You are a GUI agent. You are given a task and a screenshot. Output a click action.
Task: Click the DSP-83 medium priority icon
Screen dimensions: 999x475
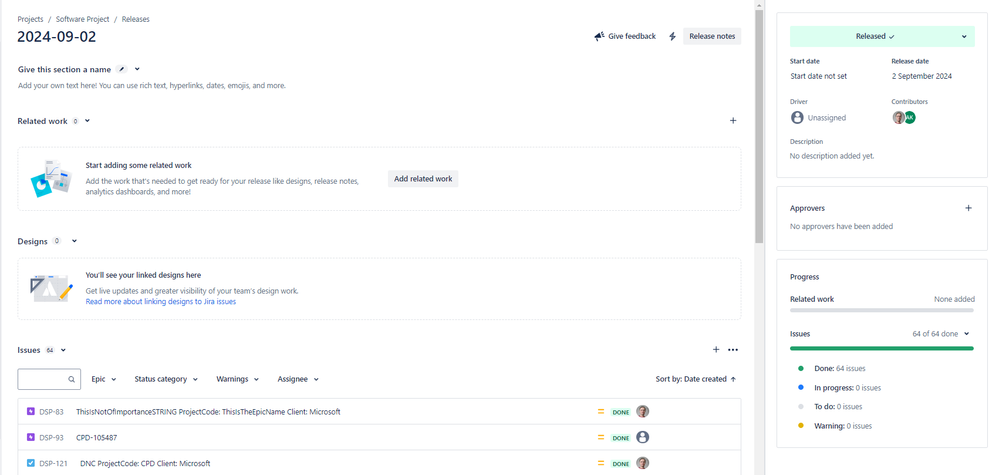[600, 411]
